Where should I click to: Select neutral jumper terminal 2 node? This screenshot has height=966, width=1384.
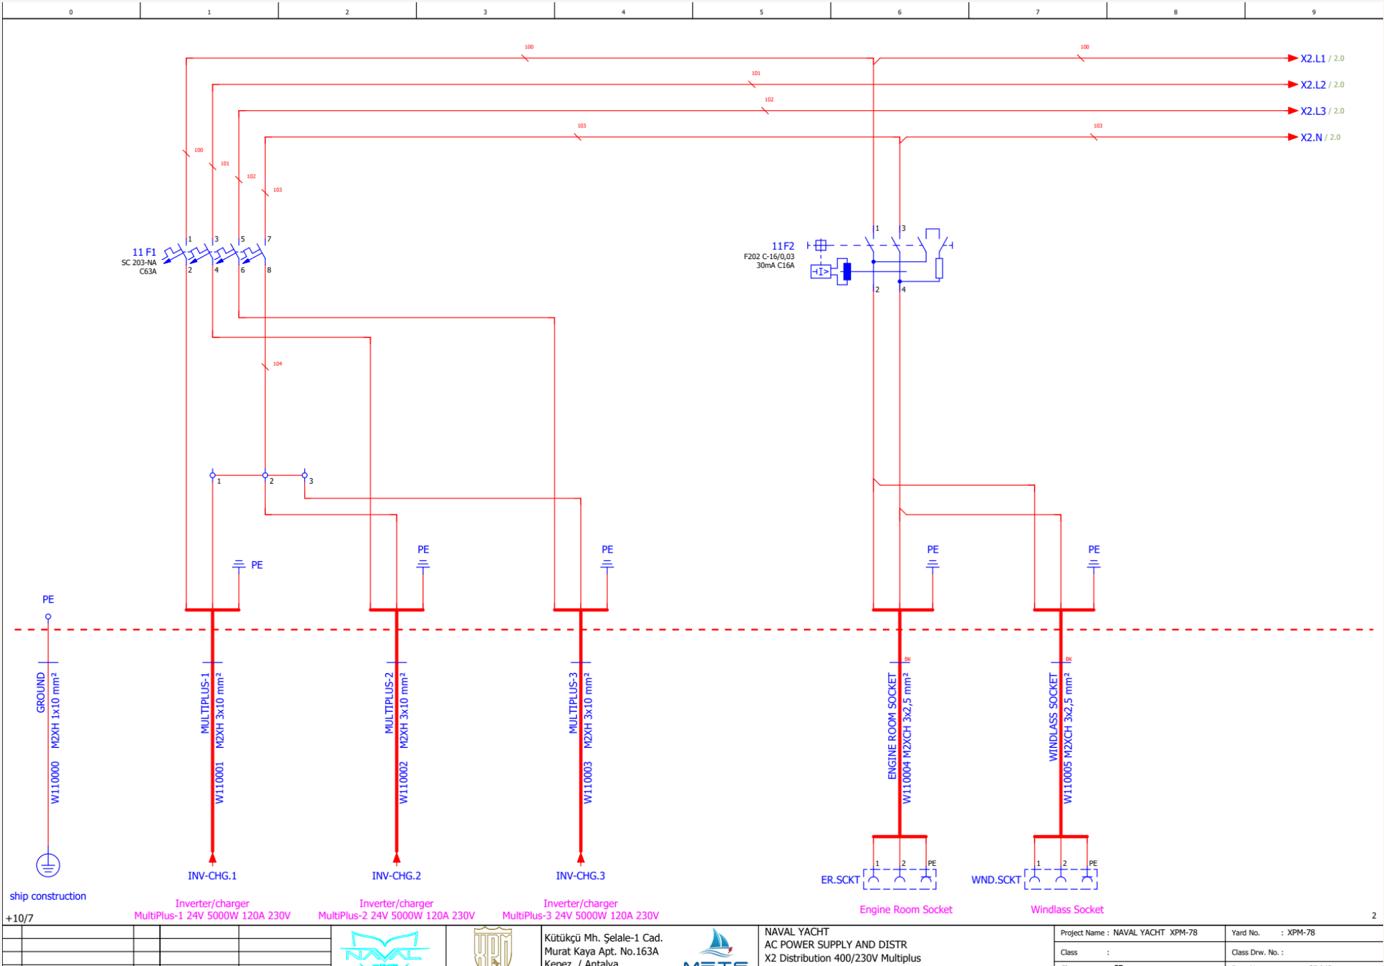(x=265, y=475)
